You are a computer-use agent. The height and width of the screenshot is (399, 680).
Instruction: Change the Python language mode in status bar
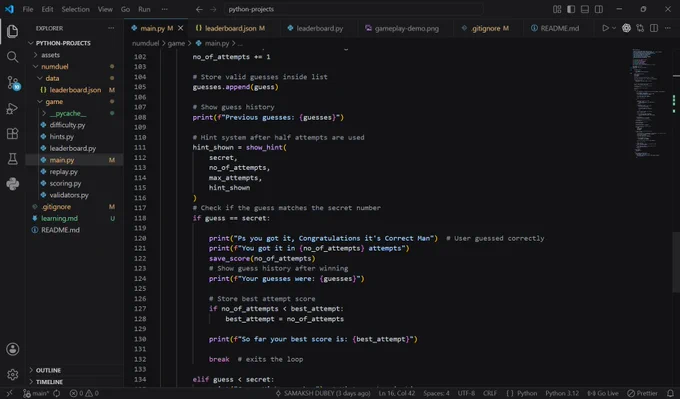[522, 393]
